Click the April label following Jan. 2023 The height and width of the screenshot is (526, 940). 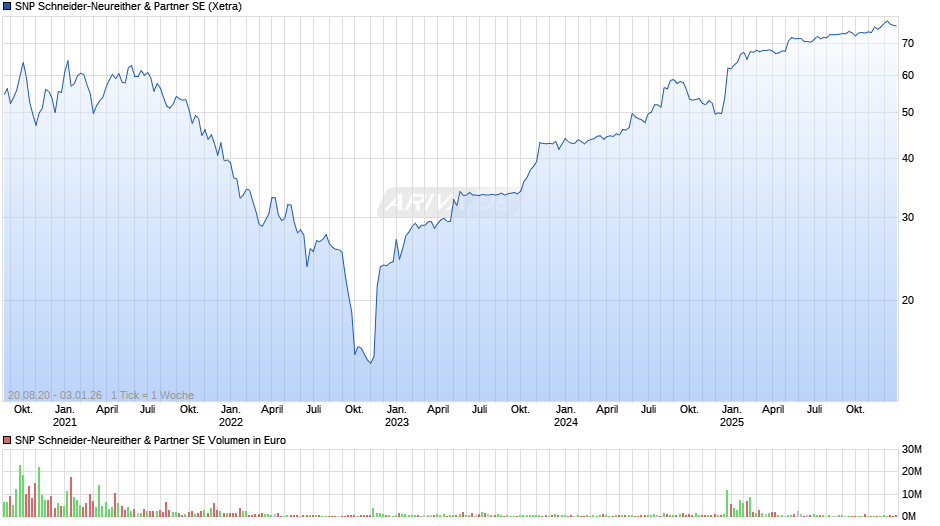click(438, 410)
